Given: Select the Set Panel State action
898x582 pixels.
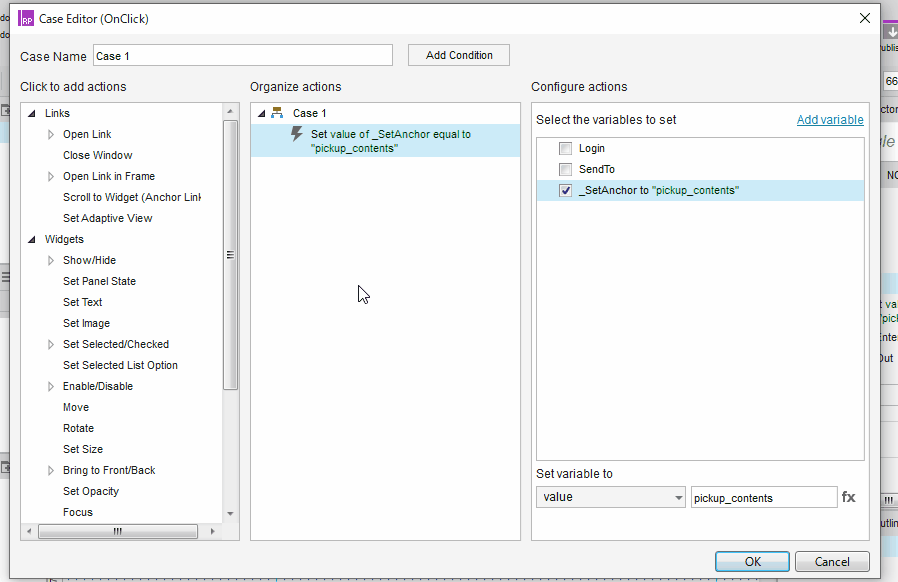Looking at the screenshot, I should pos(99,281).
